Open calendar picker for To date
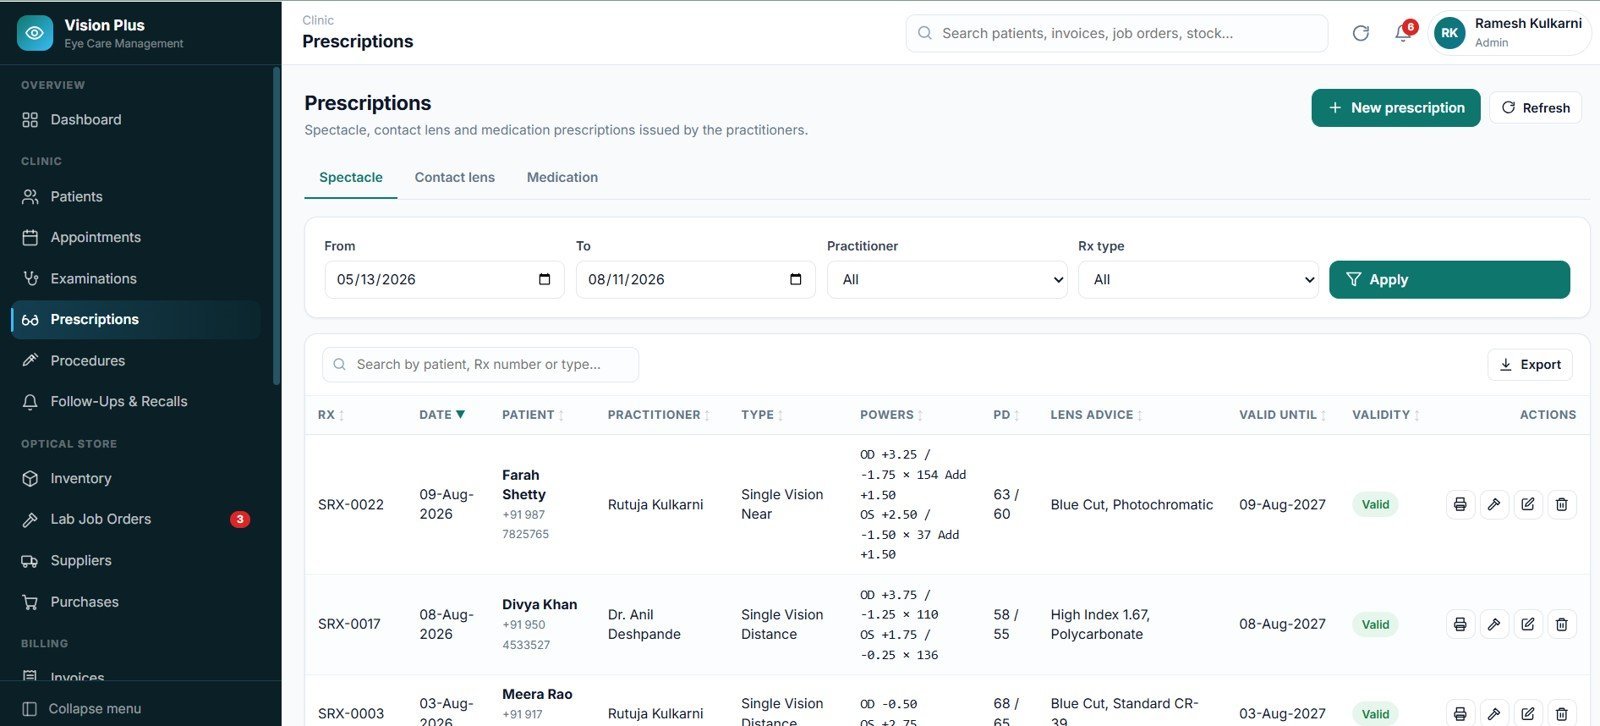This screenshot has height=726, width=1600. [795, 279]
